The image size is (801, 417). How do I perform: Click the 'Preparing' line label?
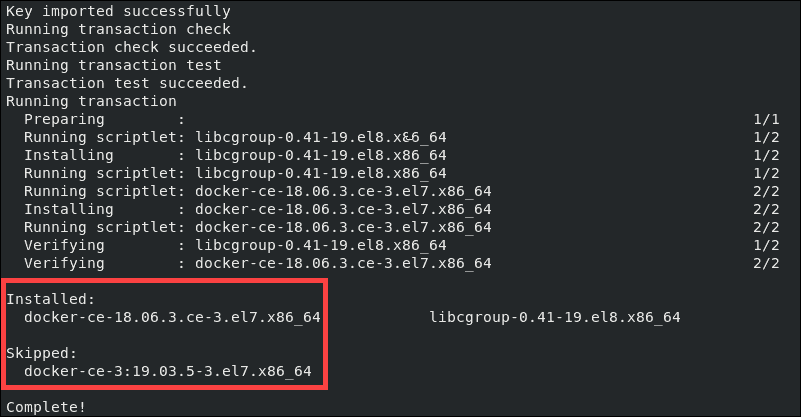64,120
